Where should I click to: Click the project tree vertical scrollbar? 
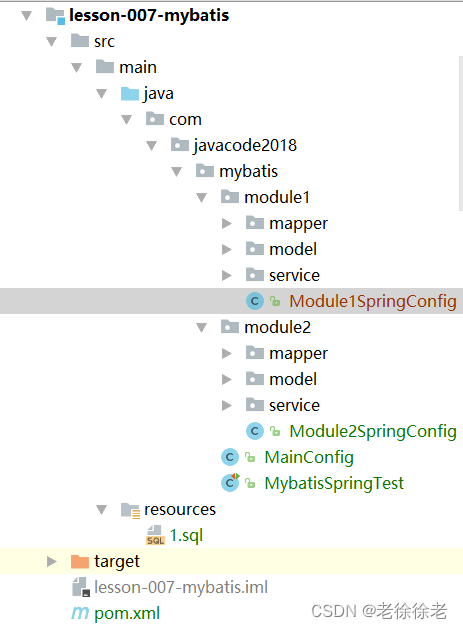[461, 133]
